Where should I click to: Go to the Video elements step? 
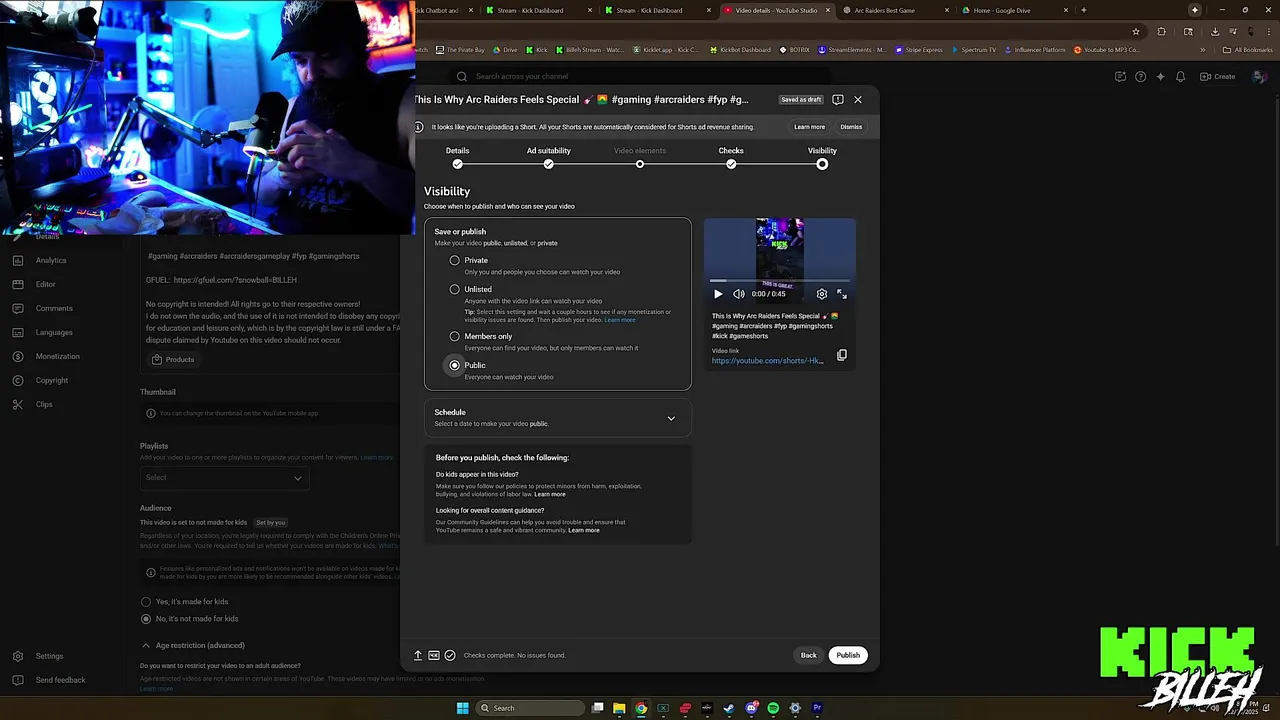(640, 156)
